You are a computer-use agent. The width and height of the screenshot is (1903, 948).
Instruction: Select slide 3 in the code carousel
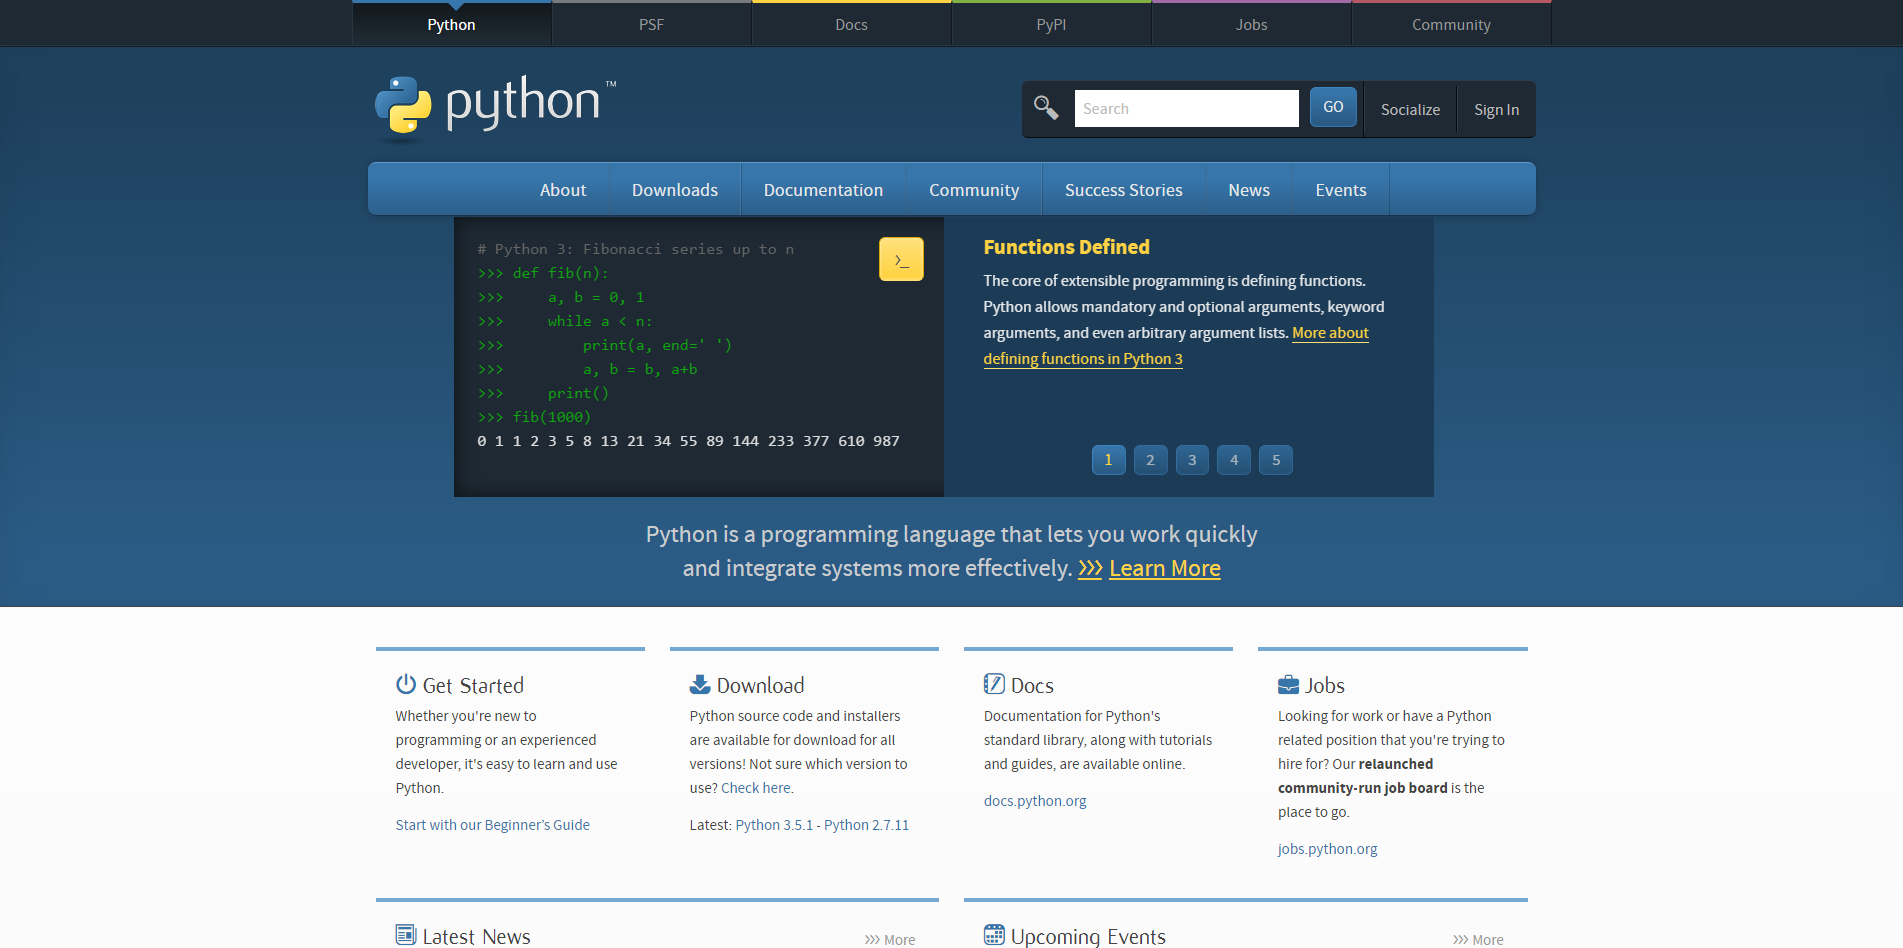(x=1192, y=460)
